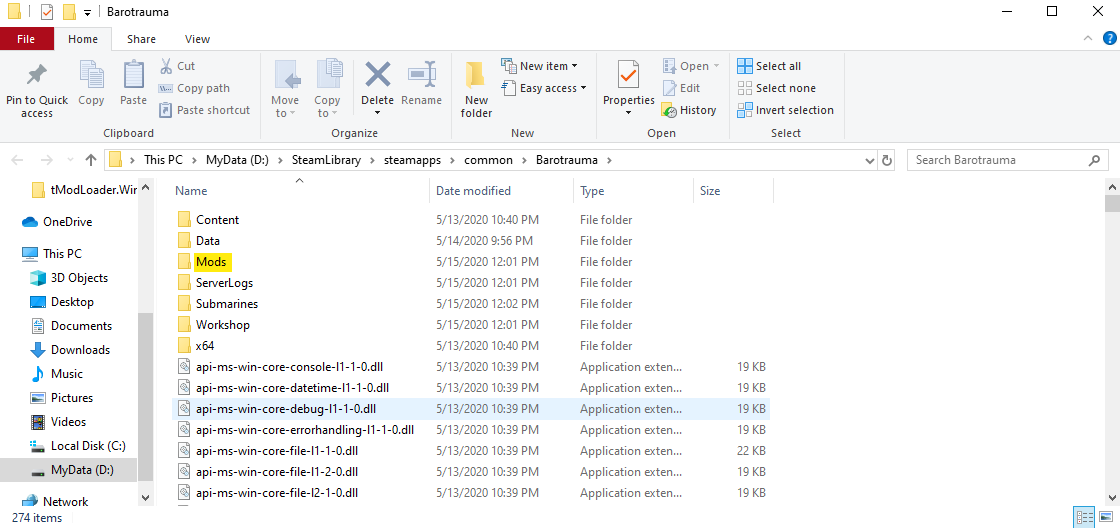
Task: Refresh the current folder view
Action: [x=887, y=160]
